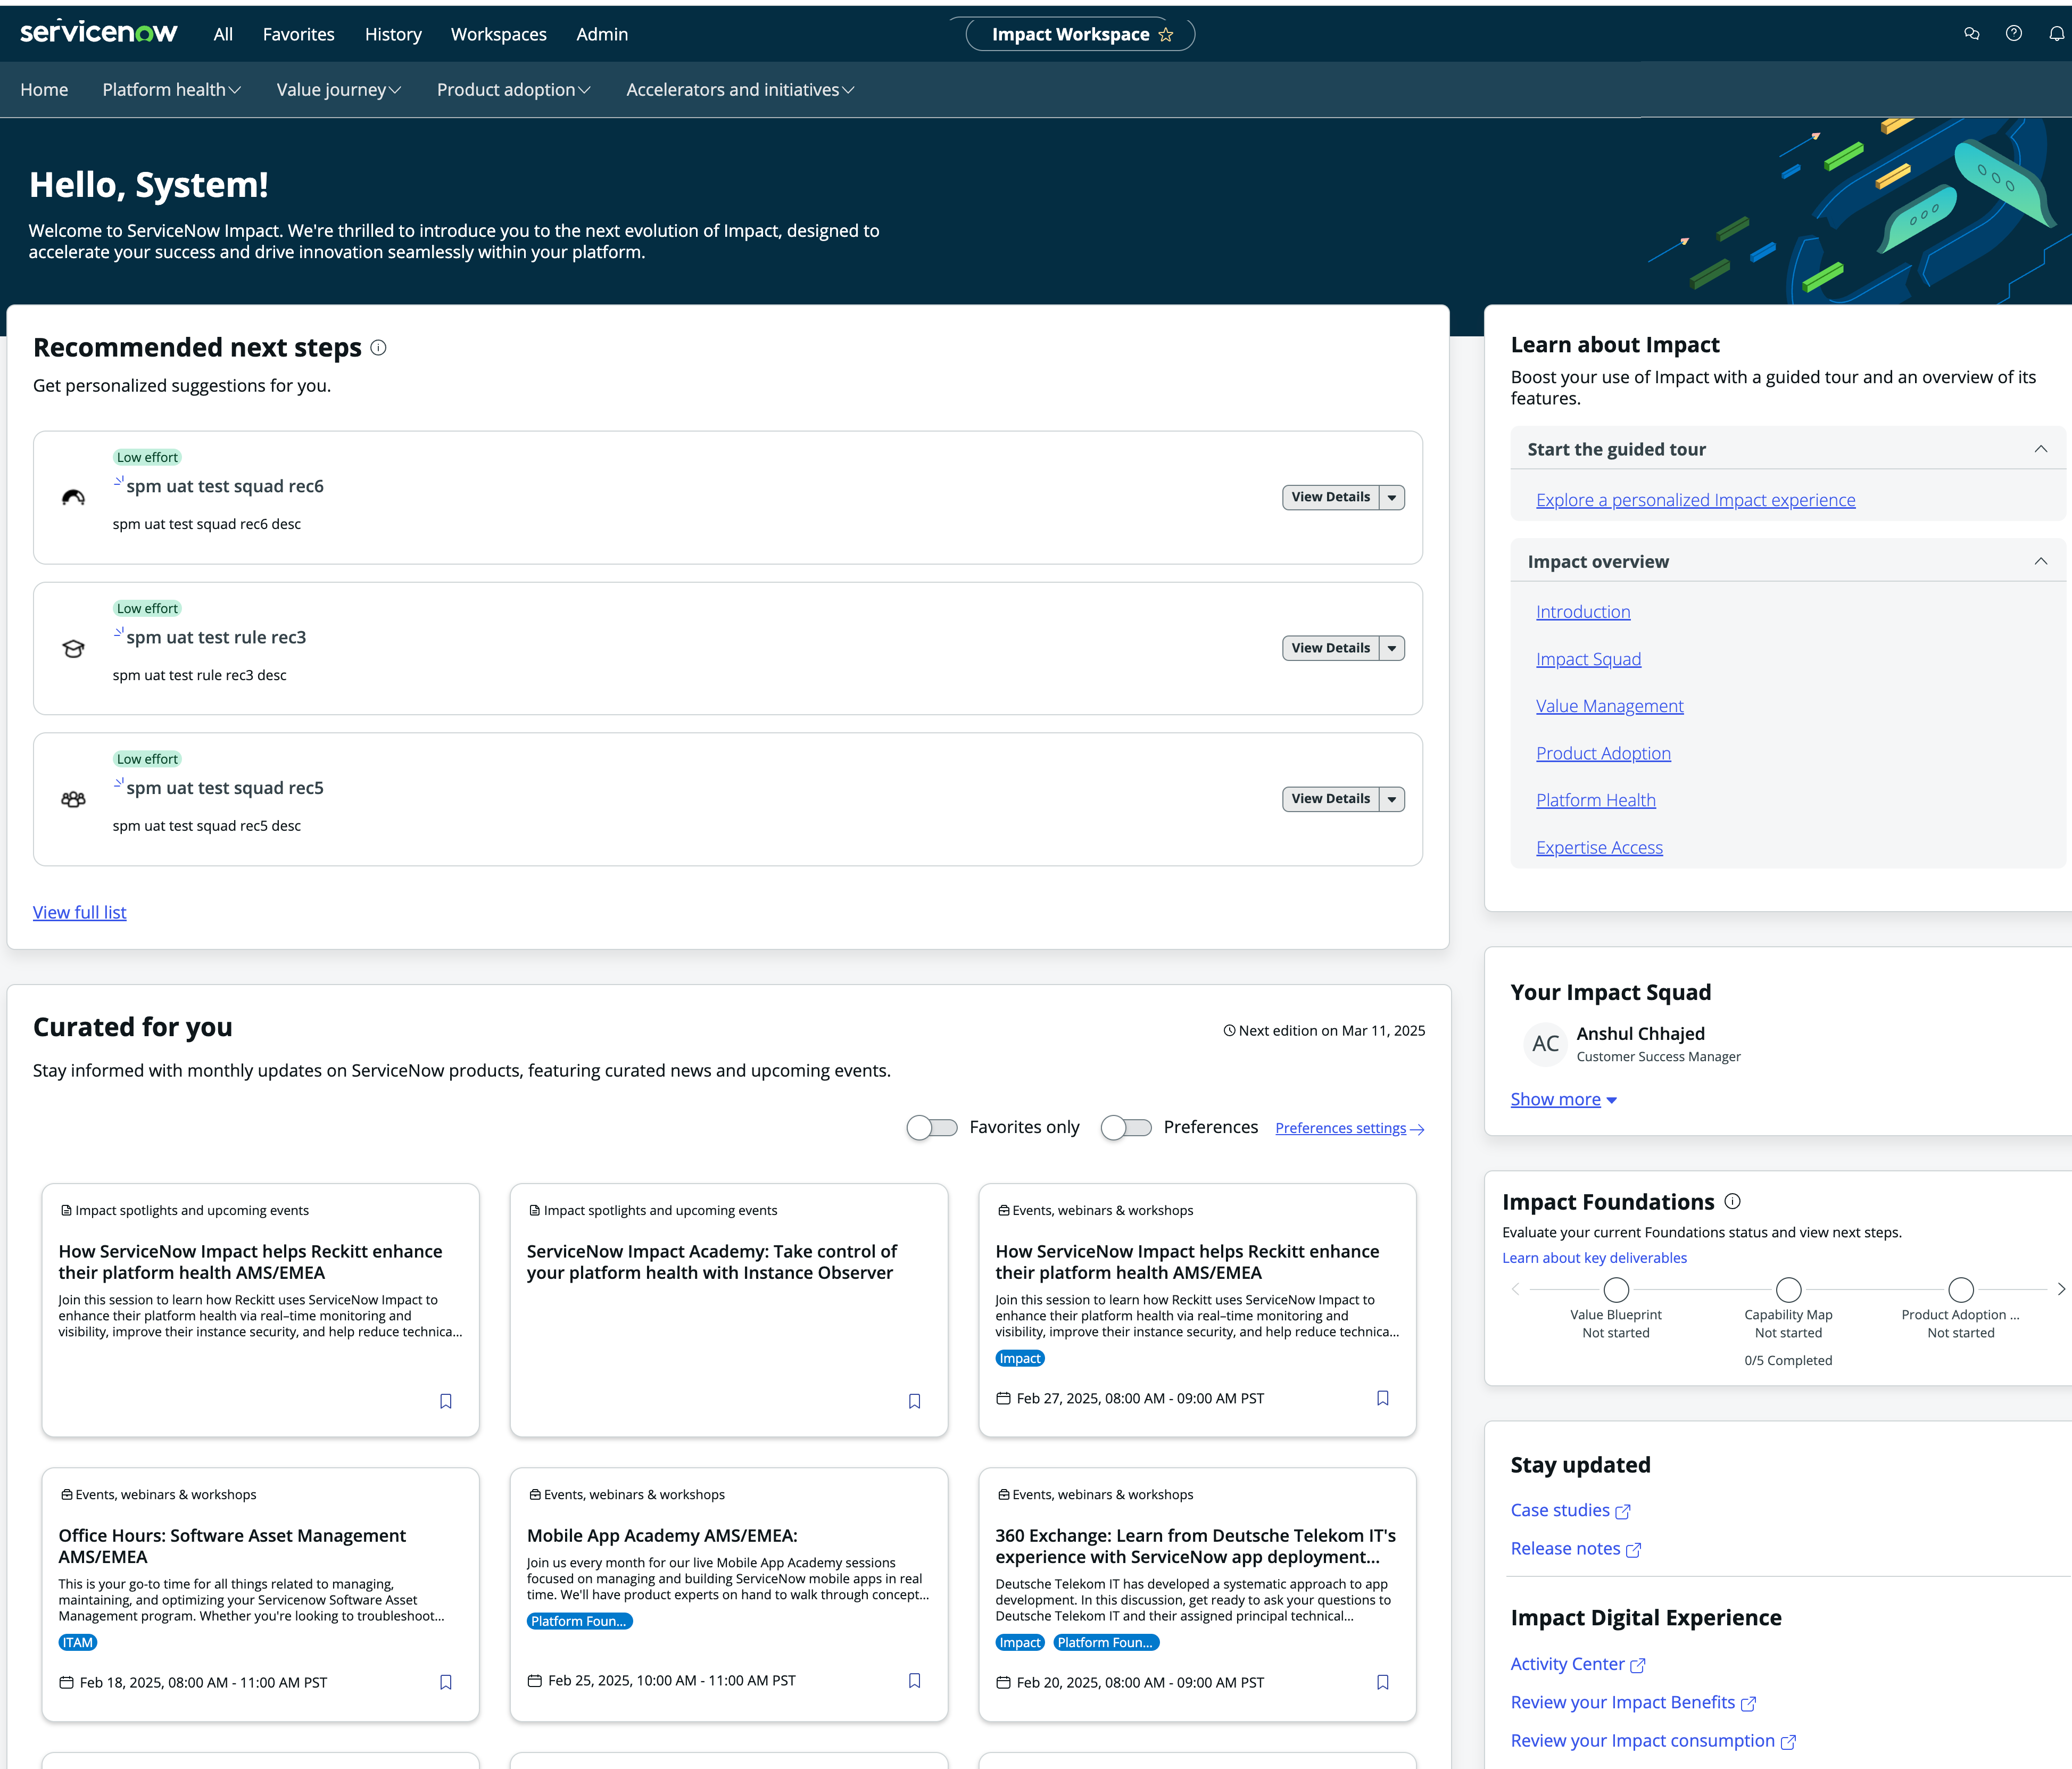Screen dimensions: 2072x1769
Task: Open the help question mark icon
Action: pyautogui.click(x=2014, y=34)
